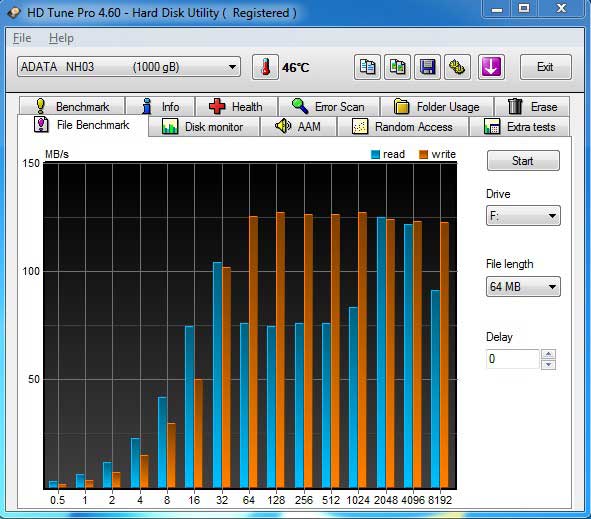This screenshot has width=591, height=519.
Task: Click the copy screenshot toolbar icon
Action: [397, 67]
